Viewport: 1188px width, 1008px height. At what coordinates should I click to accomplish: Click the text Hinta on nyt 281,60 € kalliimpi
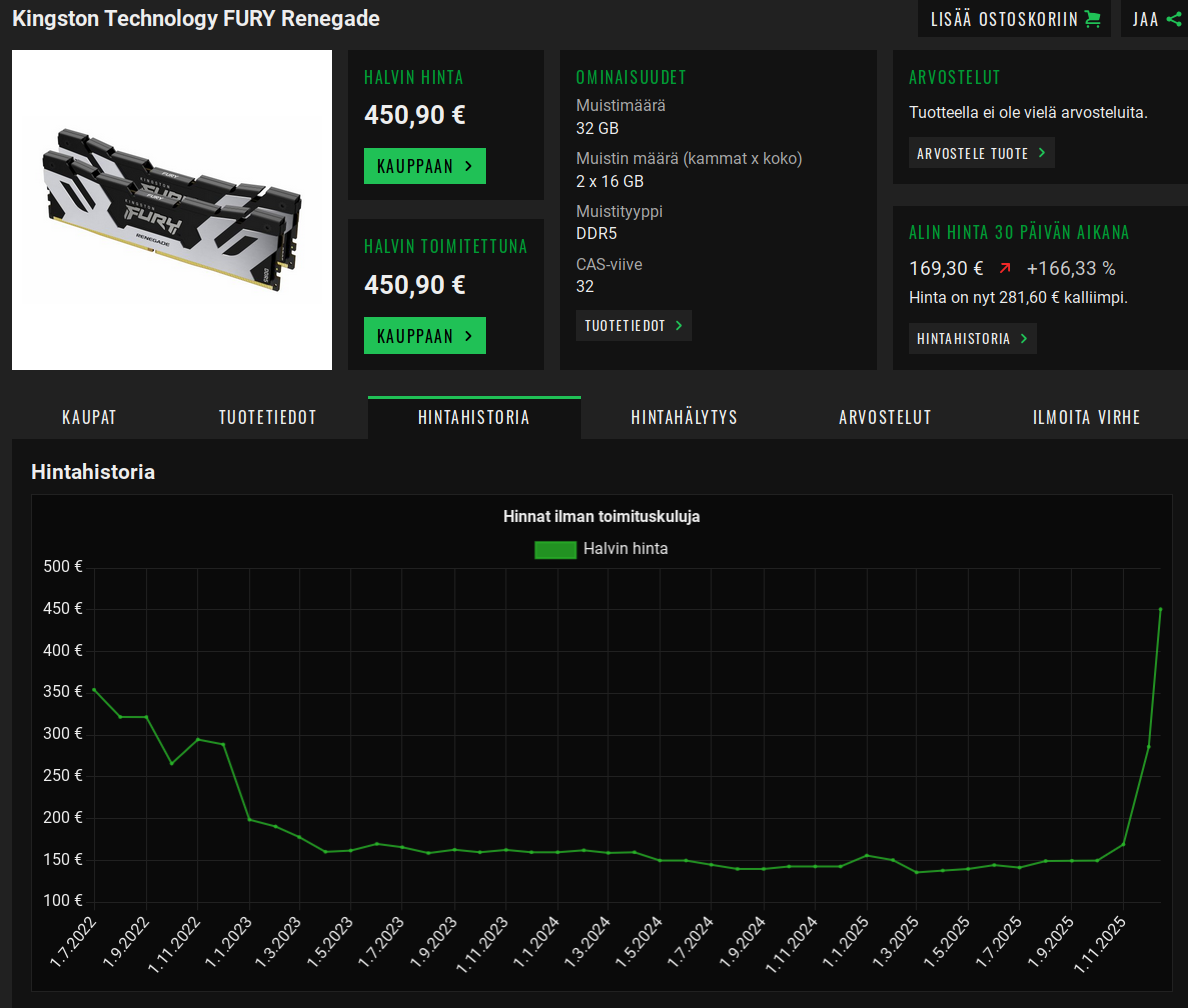(1018, 298)
